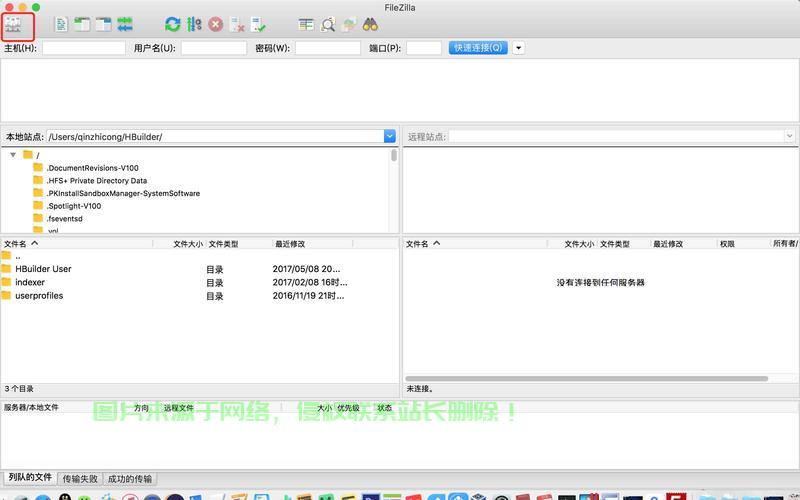The image size is (800, 500).
Task: Sort remote files by 权限 column
Action: click(x=743, y=244)
